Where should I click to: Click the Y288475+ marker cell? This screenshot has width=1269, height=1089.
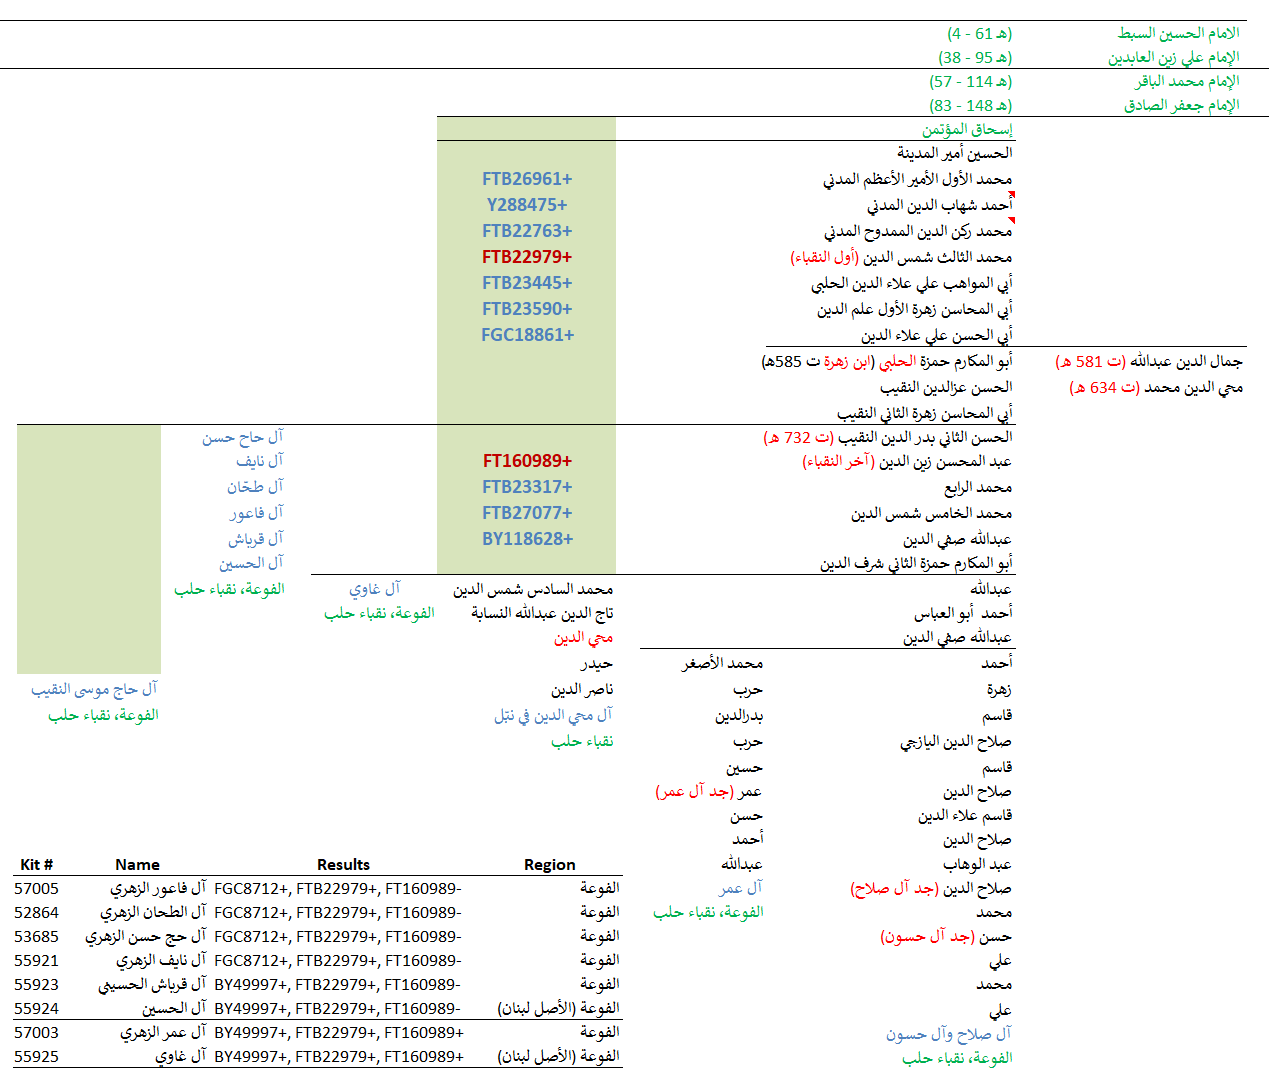527,205
